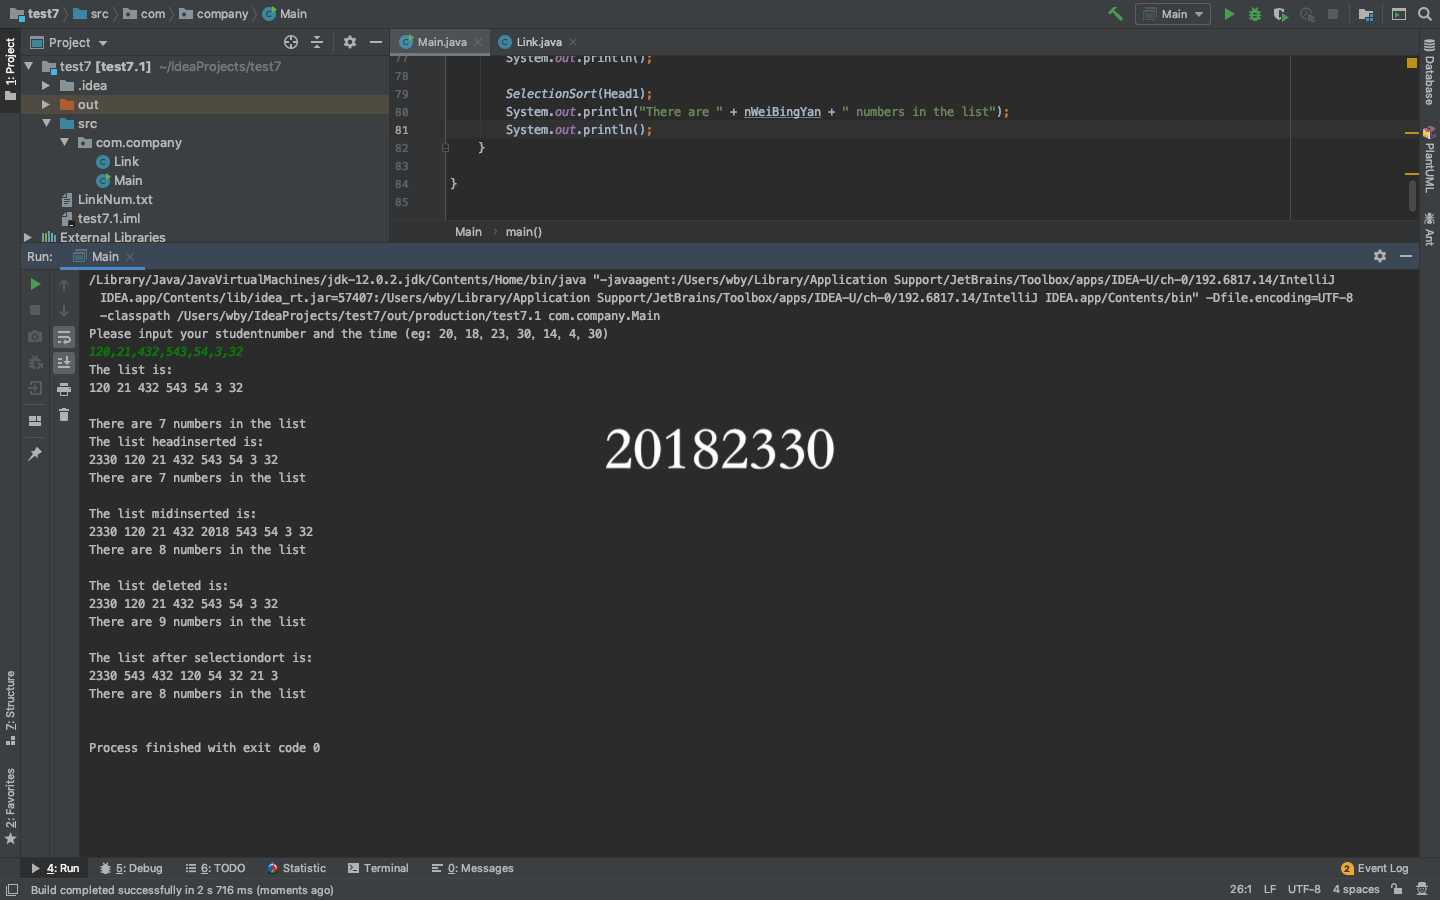The width and height of the screenshot is (1440, 900).
Task: Open the Main run configuration dropdown
Action: (1173, 14)
